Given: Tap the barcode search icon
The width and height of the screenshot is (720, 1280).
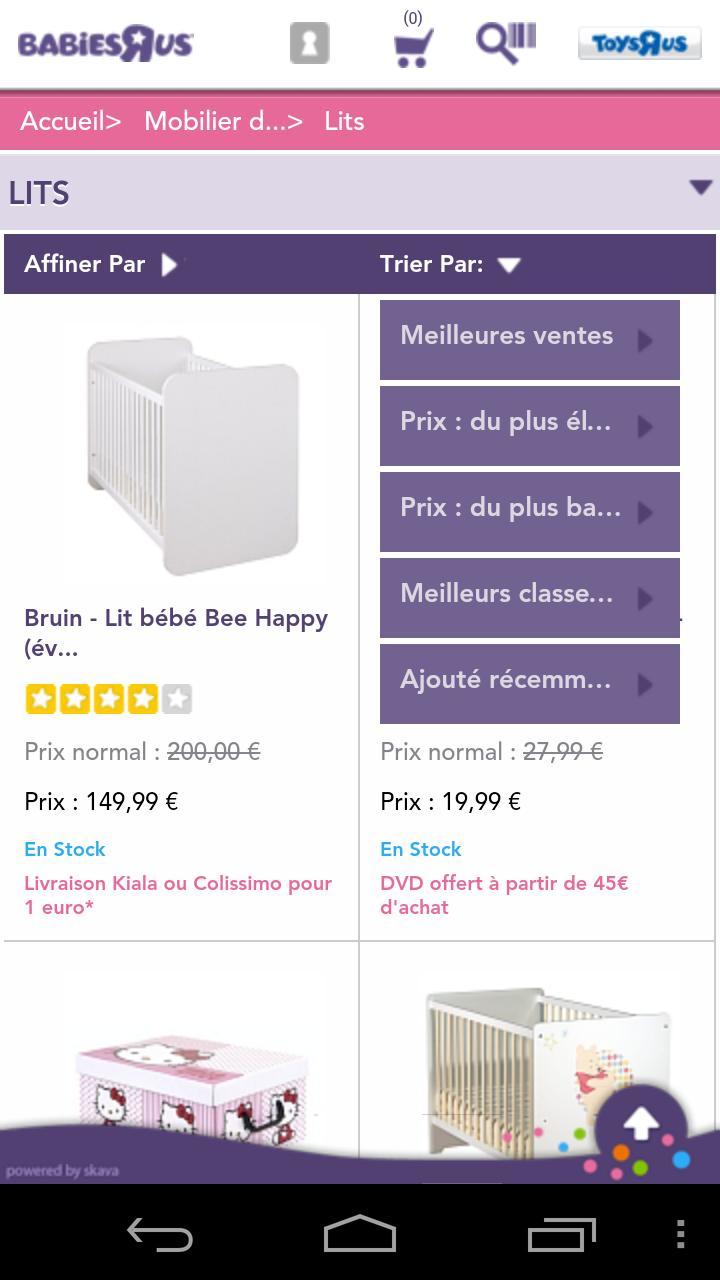Looking at the screenshot, I should pyautogui.click(x=505, y=43).
